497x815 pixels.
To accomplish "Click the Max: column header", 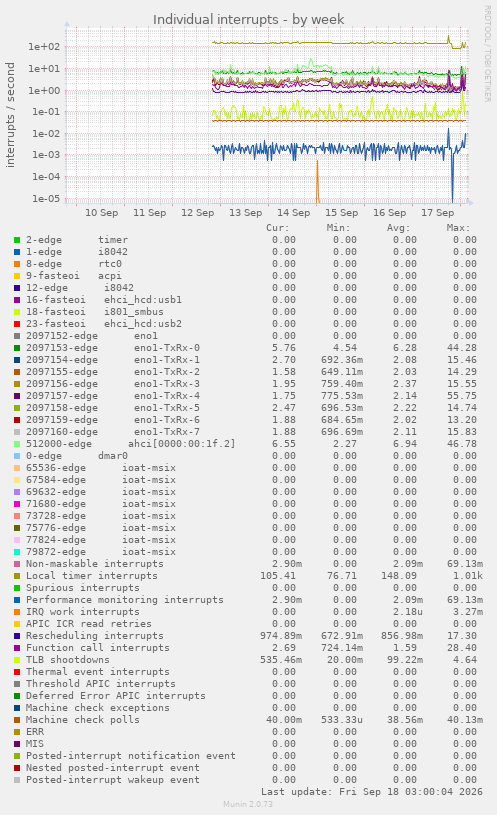I will click(x=458, y=228).
